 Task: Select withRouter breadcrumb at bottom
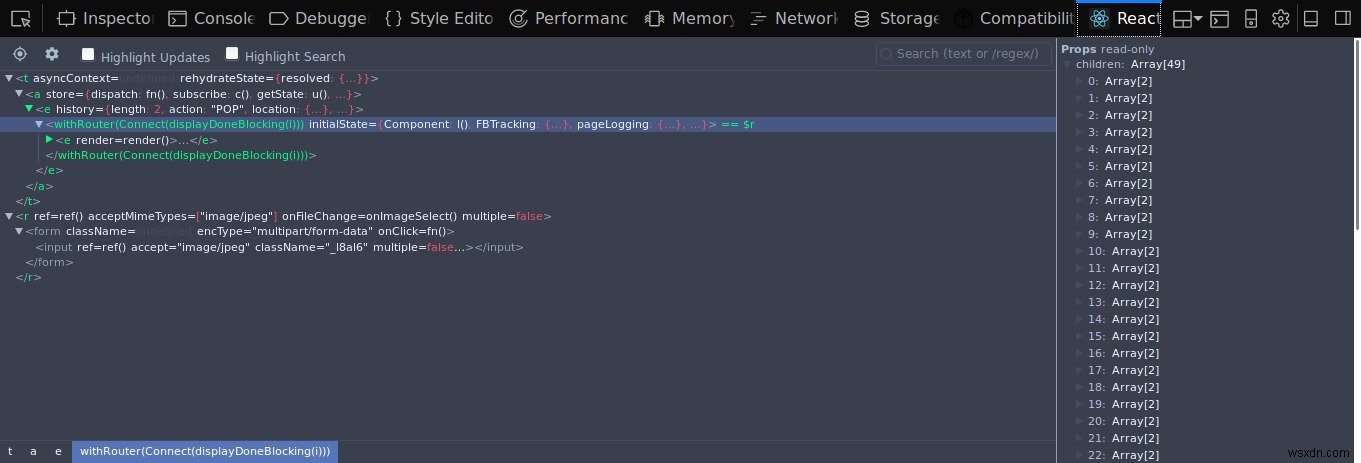click(x=205, y=451)
